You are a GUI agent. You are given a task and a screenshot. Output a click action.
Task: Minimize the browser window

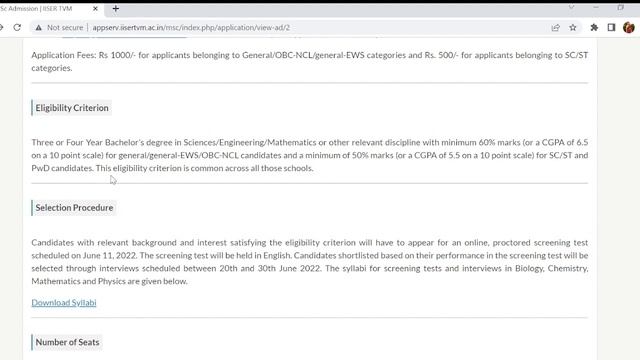click(596, 7)
